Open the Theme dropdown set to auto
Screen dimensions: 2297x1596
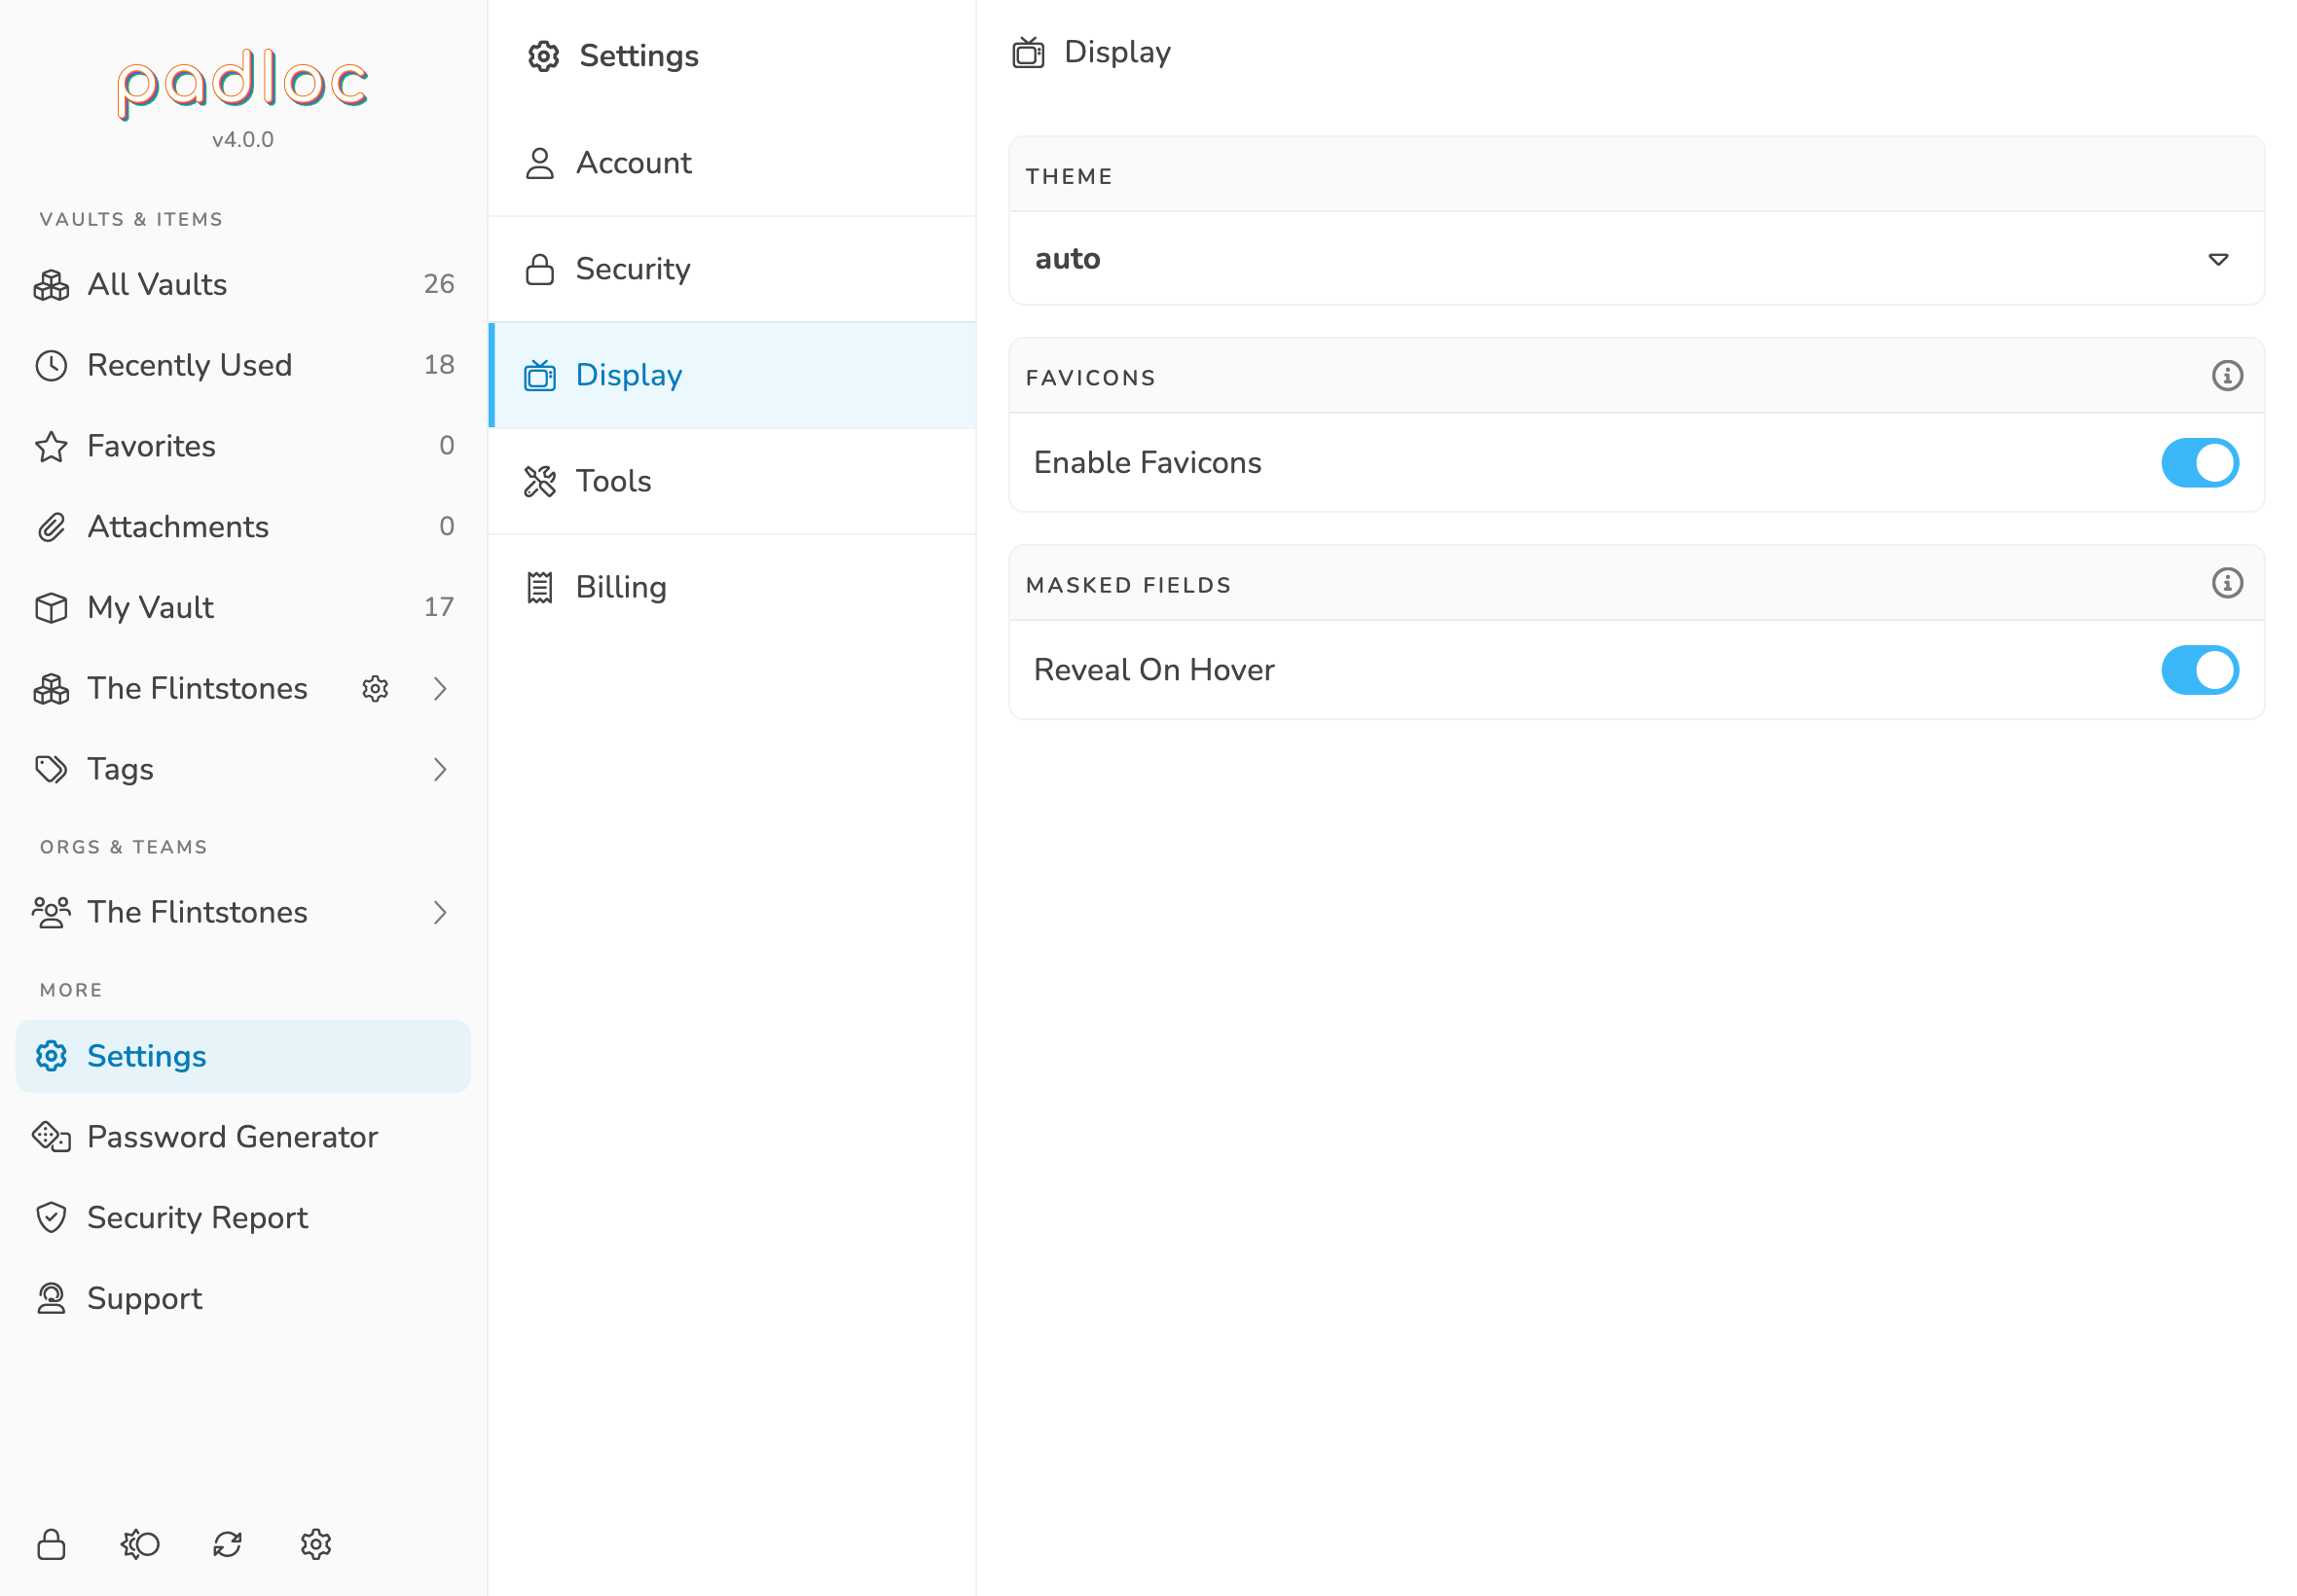1636,259
